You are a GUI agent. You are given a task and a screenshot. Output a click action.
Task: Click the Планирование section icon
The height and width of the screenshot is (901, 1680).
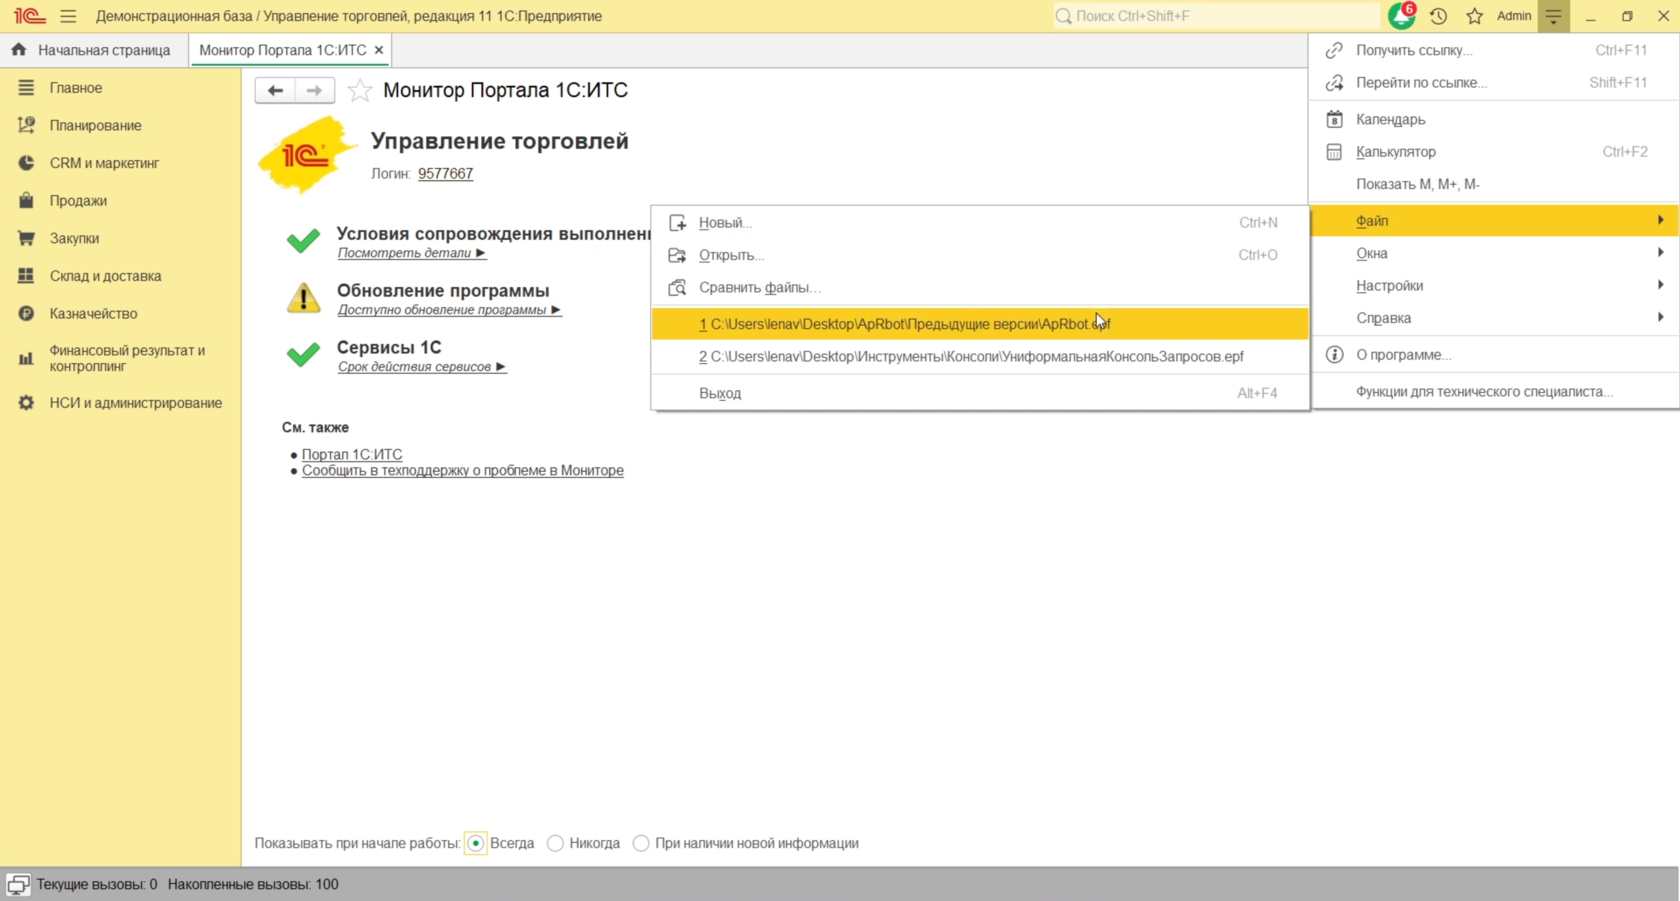[x=26, y=125]
